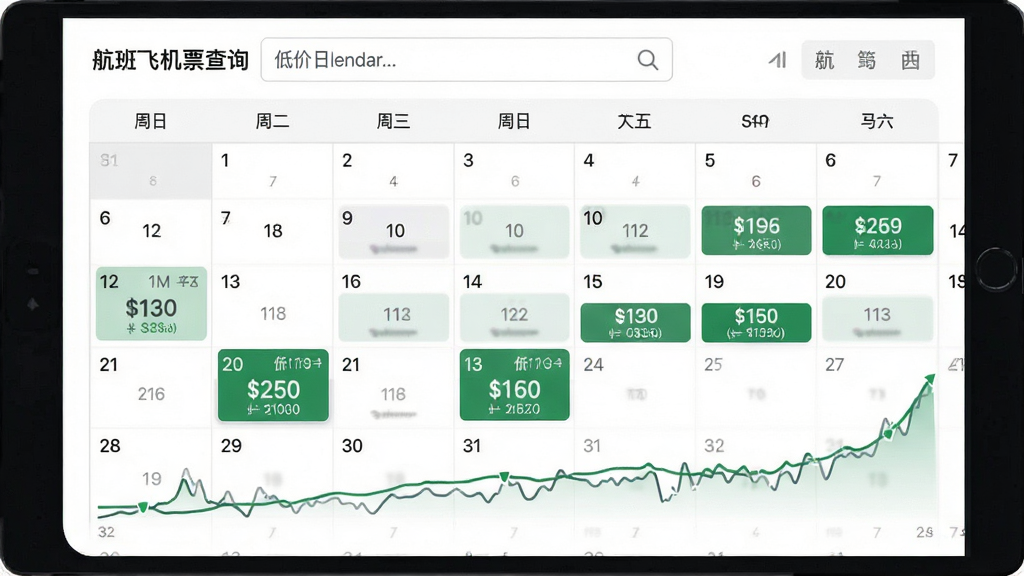Click the magnifier search icon

647,60
